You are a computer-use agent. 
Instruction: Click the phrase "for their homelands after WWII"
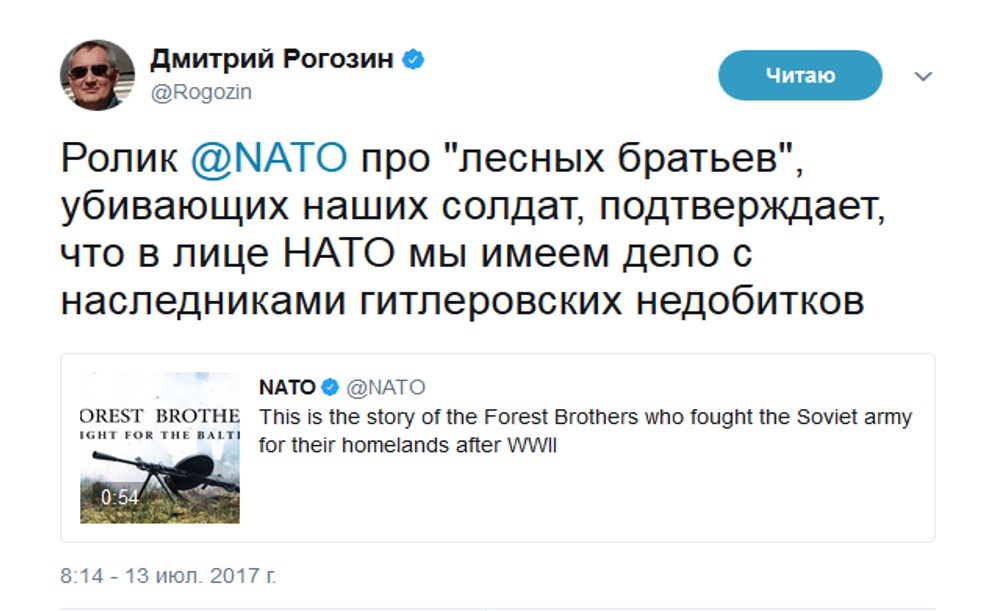(x=406, y=446)
